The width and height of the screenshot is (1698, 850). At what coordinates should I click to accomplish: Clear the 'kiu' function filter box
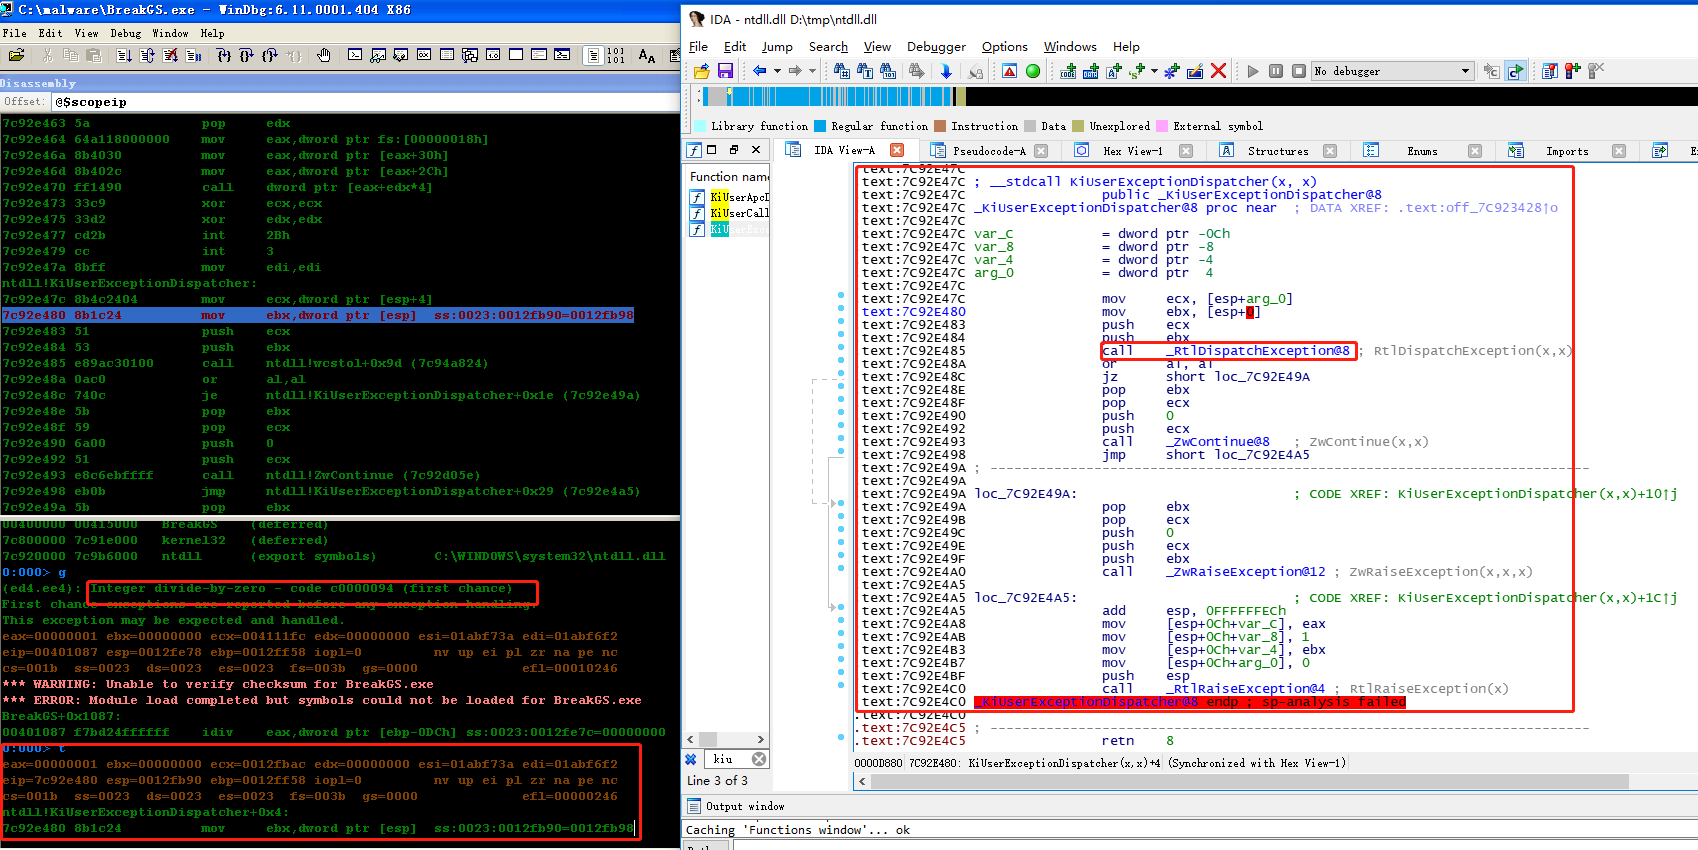click(x=759, y=759)
